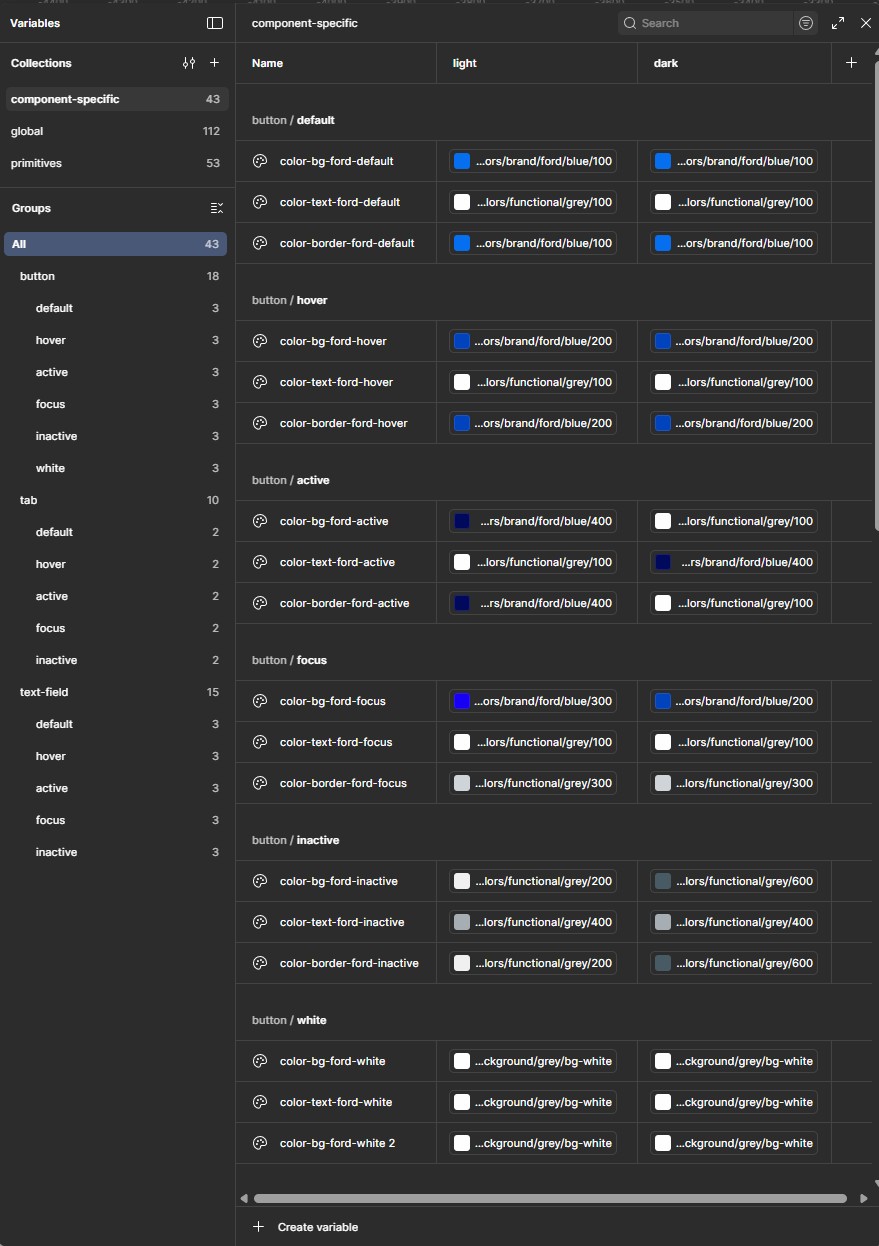The image size is (879, 1246).
Task: Click the horizontal scrollbar at the bottom
Action: tap(552, 1198)
